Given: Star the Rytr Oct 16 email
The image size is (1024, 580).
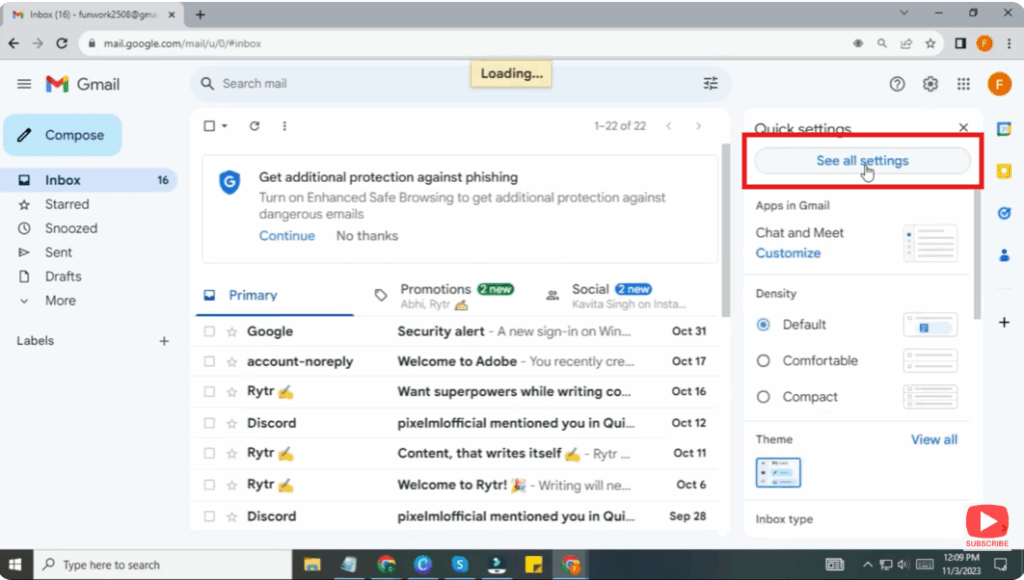Looking at the screenshot, I should [x=232, y=392].
